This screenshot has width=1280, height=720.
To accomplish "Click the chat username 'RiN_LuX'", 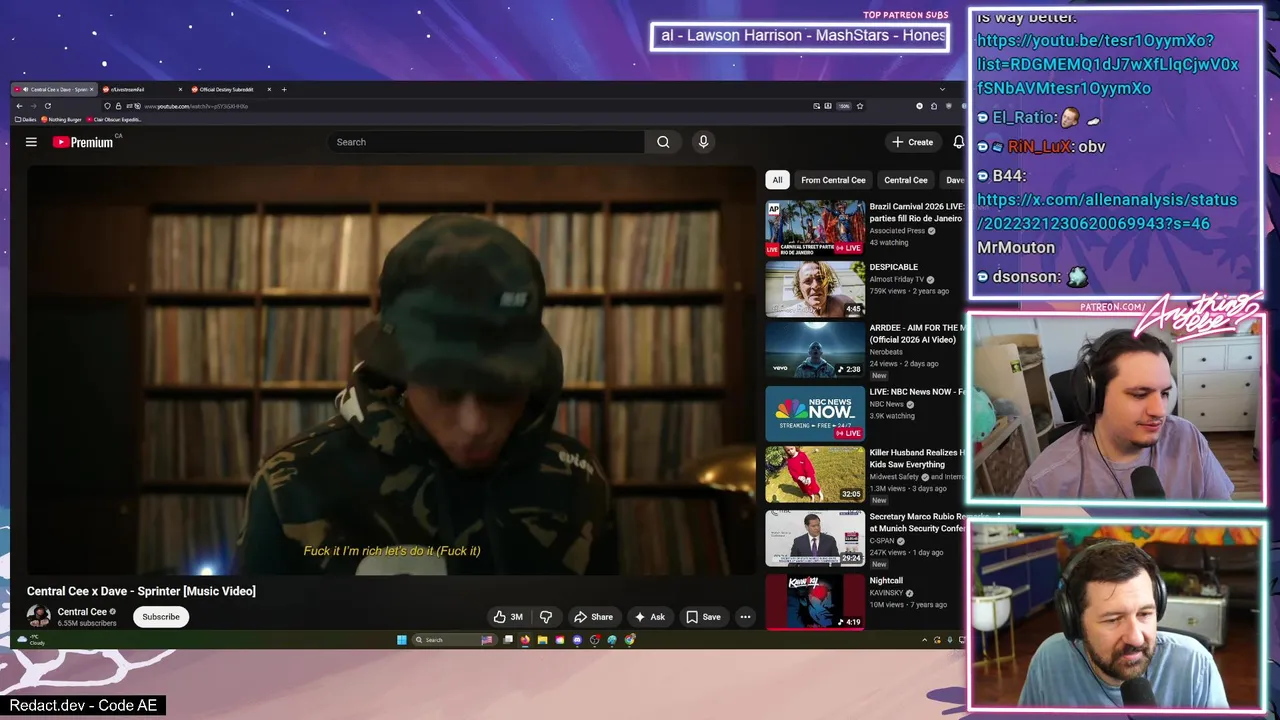I will (1039, 146).
